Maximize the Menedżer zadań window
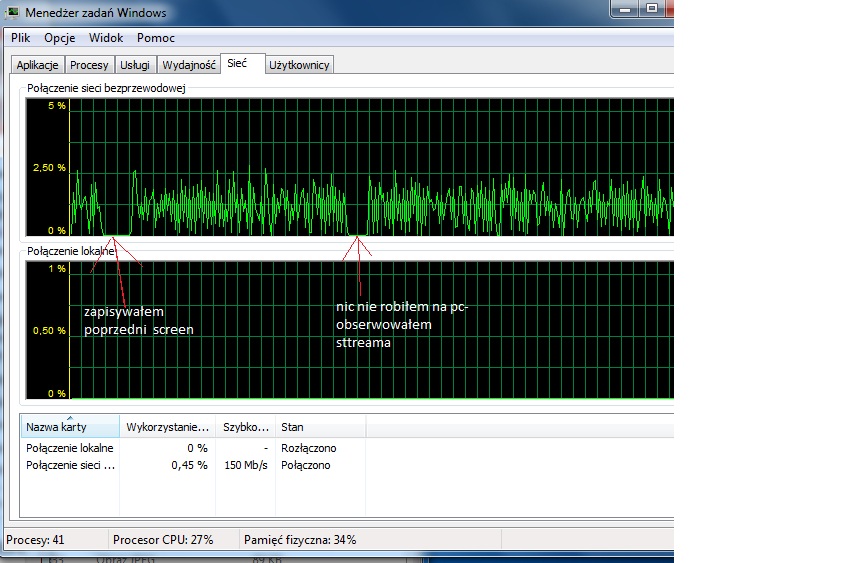This screenshot has height=563, width=864. 652,9
